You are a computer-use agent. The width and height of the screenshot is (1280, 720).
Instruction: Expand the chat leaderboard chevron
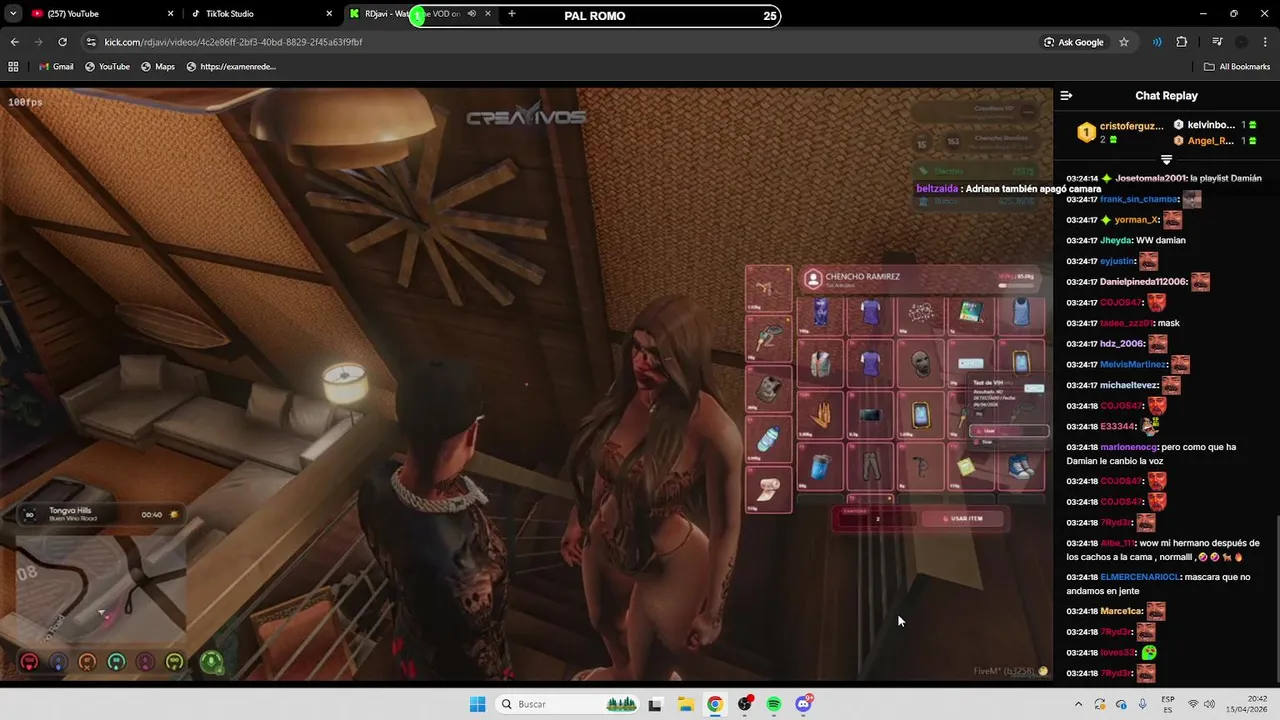click(1166, 160)
